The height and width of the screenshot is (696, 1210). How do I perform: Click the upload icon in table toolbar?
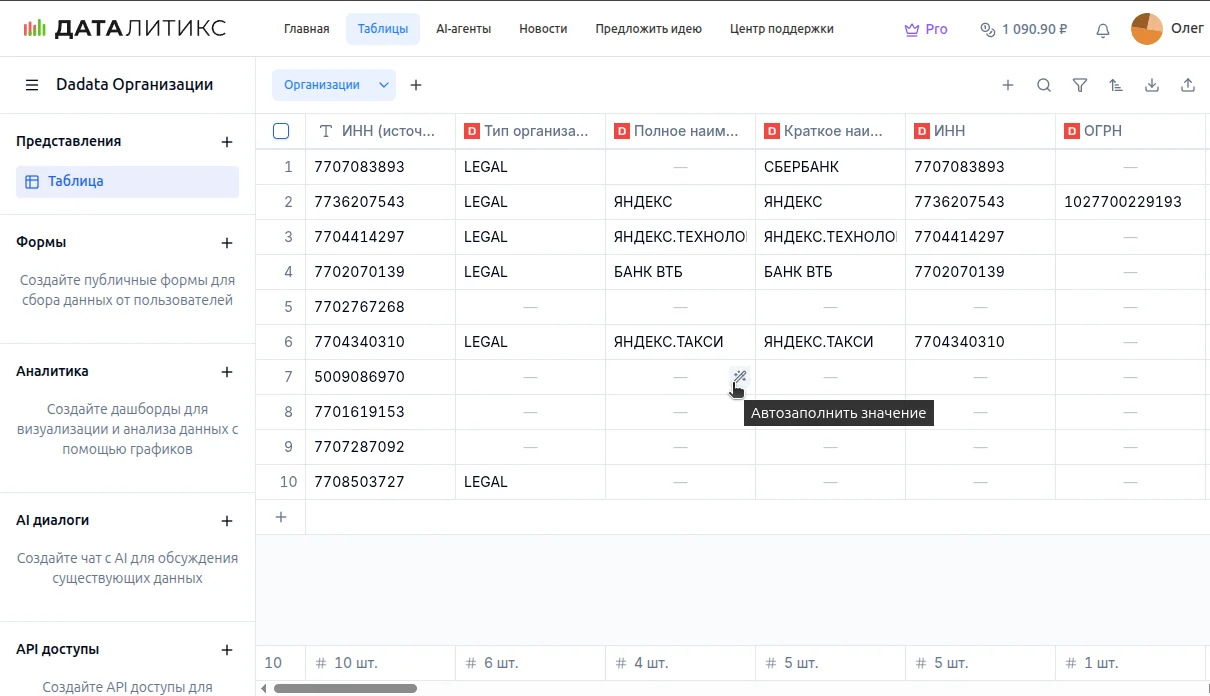1188,85
